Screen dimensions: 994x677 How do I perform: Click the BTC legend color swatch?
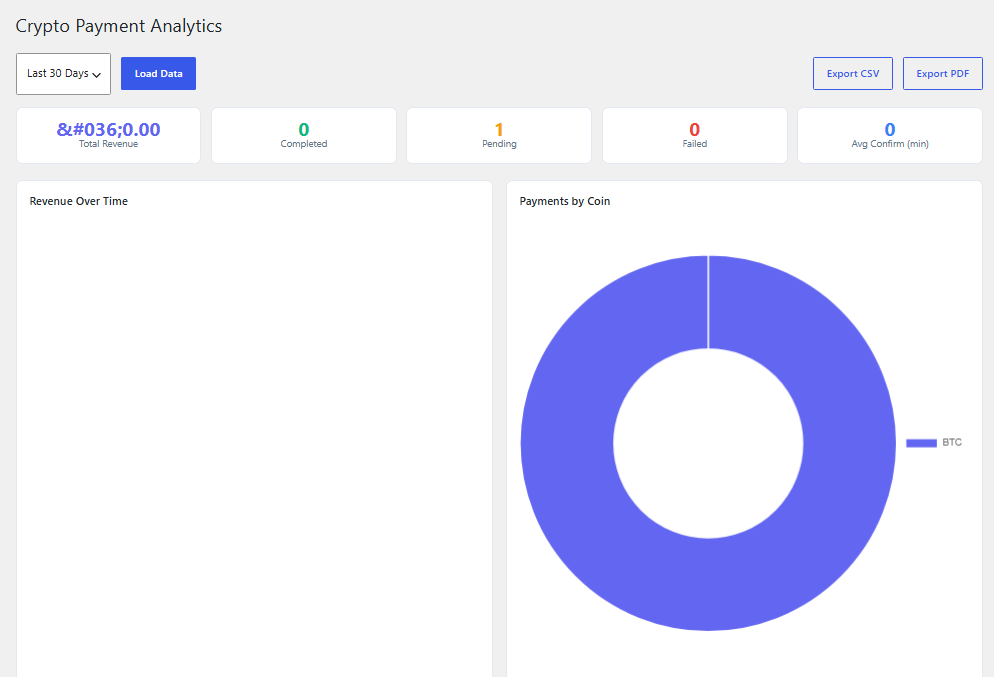pyautogui.click(x=921, y=443)
